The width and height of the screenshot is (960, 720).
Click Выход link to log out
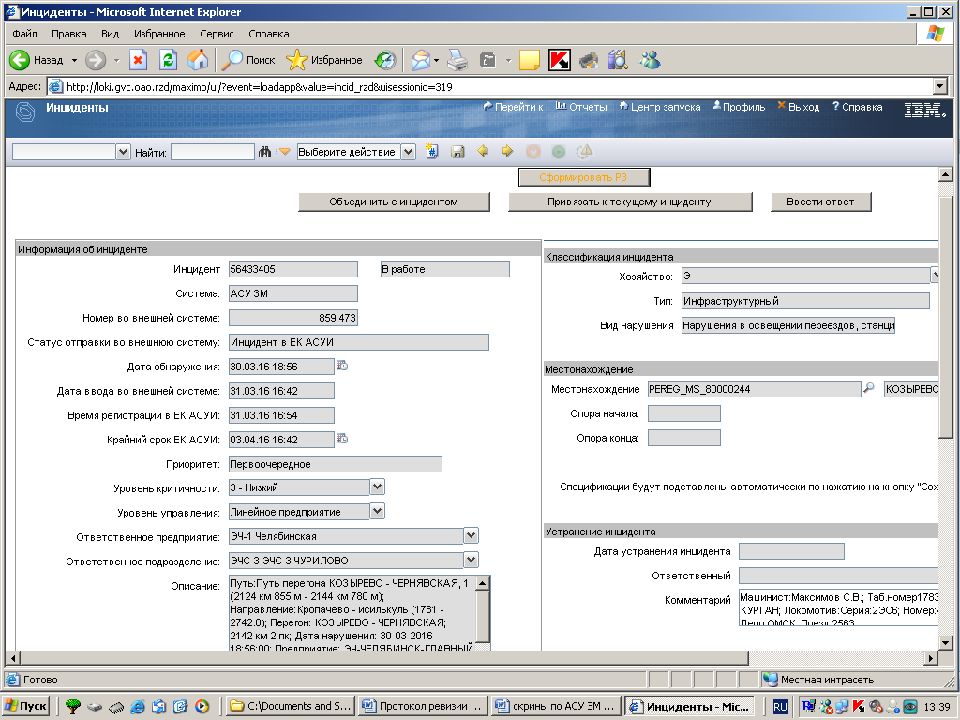(x=798, y=107)
